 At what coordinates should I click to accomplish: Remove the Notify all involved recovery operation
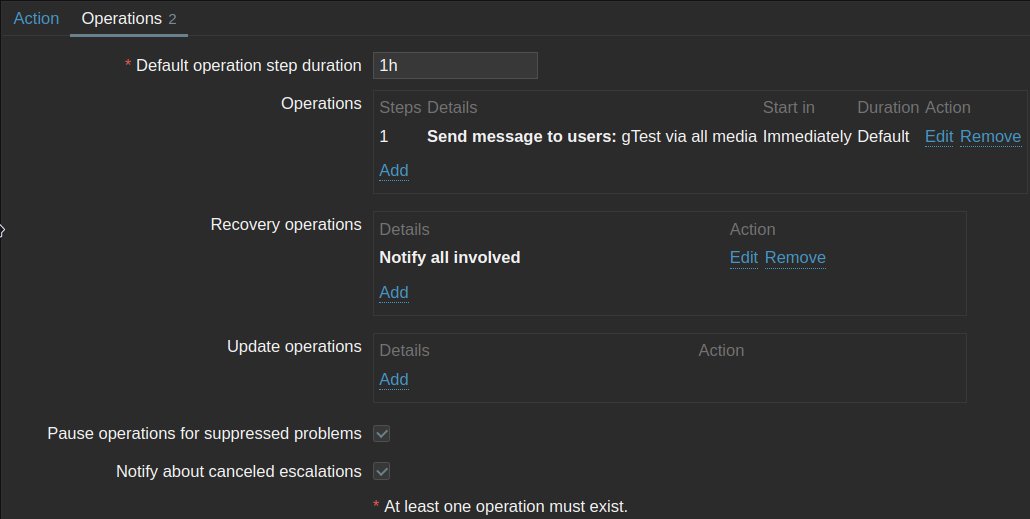click(x=795, y=258)
